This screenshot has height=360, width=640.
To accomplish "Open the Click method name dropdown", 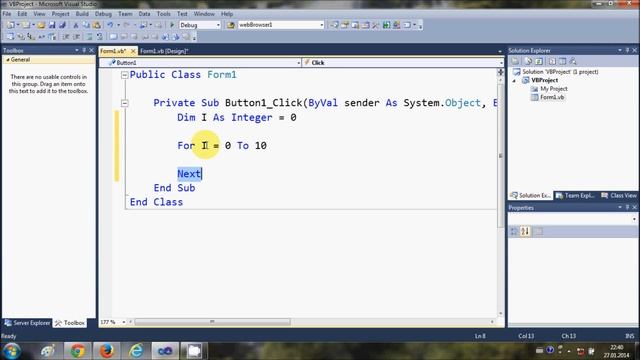I will point(501,63).
